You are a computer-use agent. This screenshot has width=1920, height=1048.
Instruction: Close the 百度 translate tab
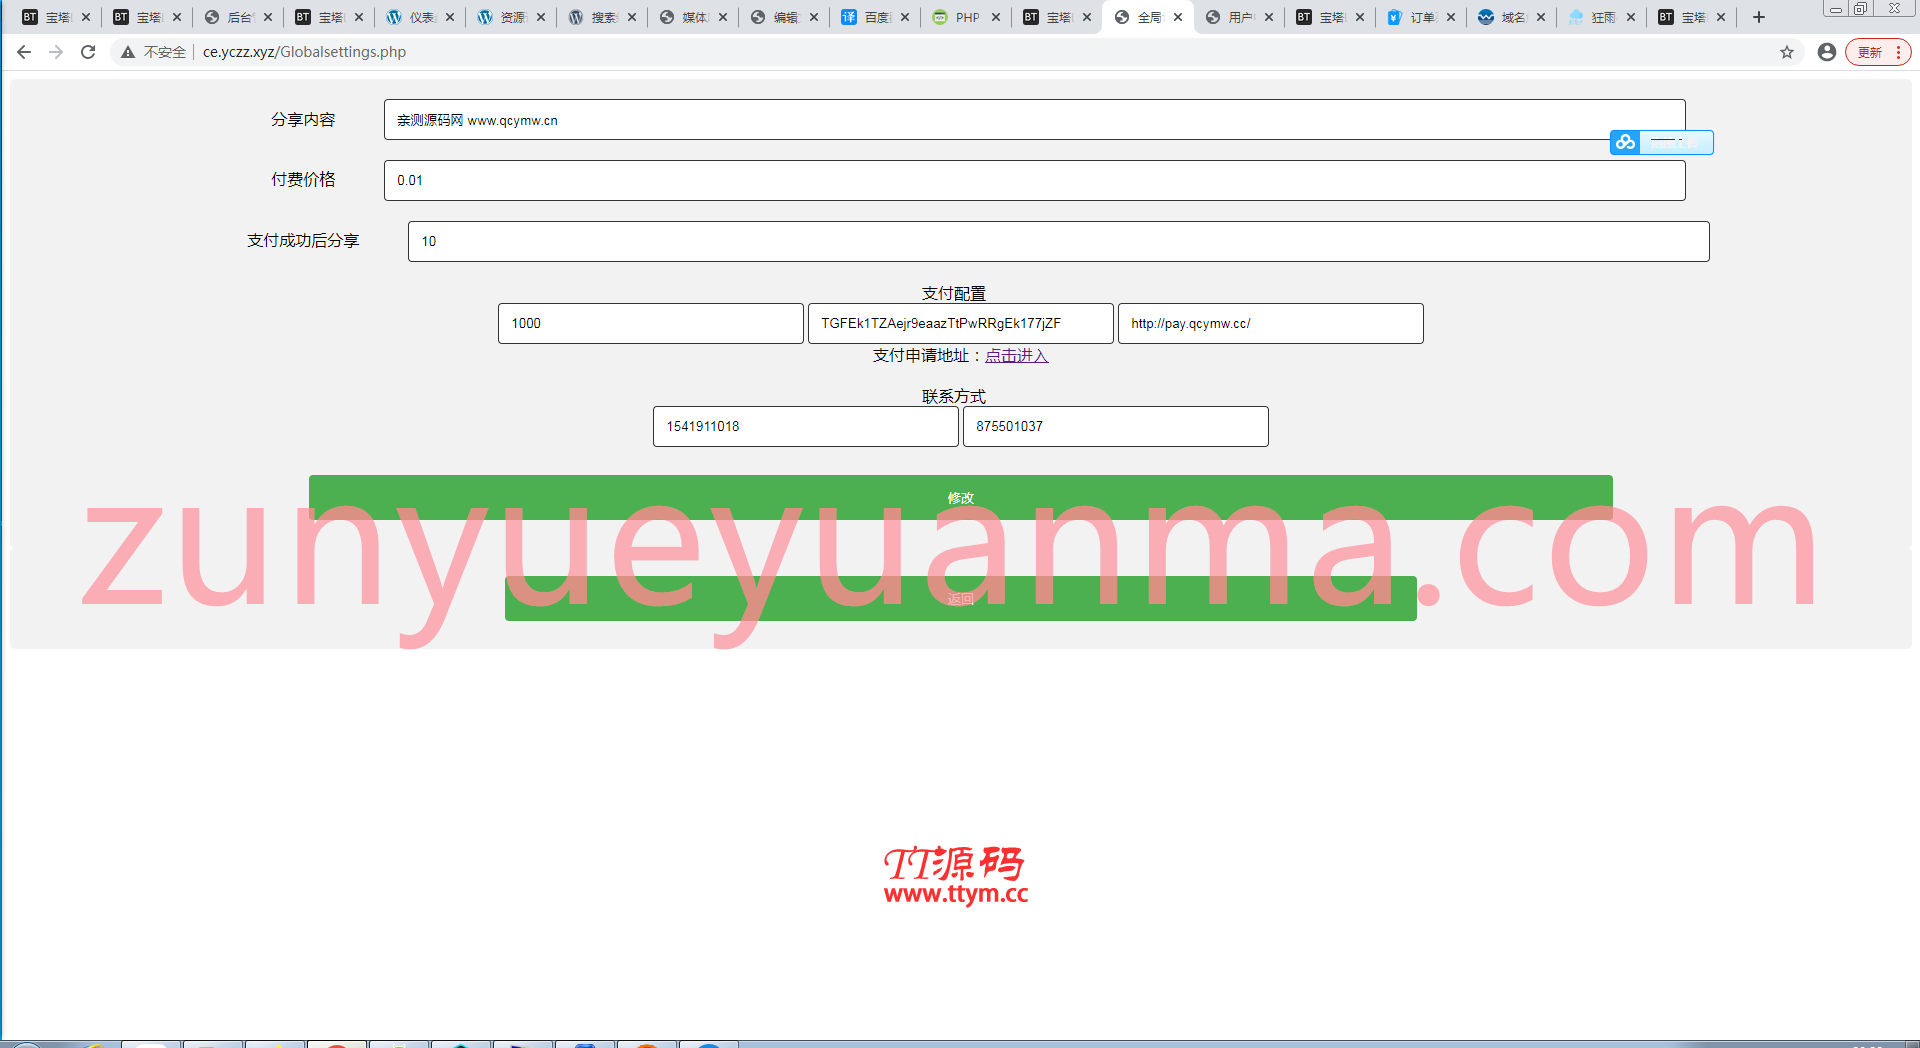(x=905, y=17)
